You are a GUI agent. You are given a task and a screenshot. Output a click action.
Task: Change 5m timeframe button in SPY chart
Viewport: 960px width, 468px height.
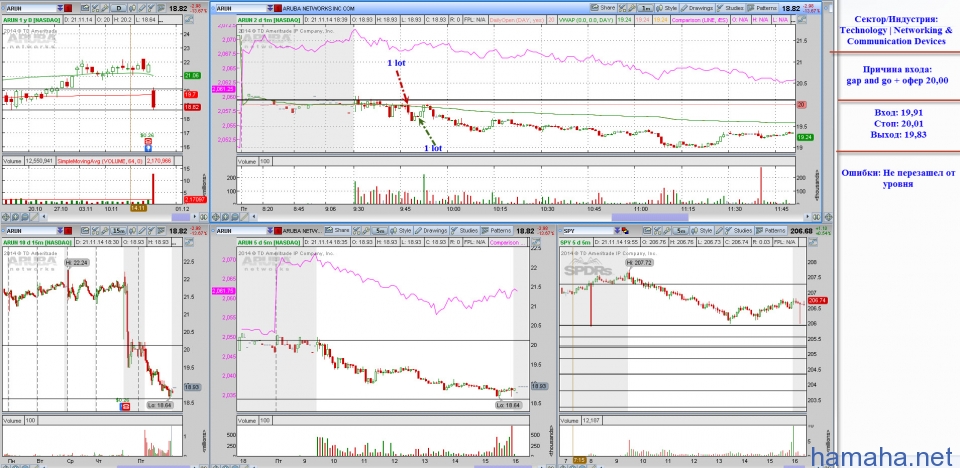pos(681,230)
